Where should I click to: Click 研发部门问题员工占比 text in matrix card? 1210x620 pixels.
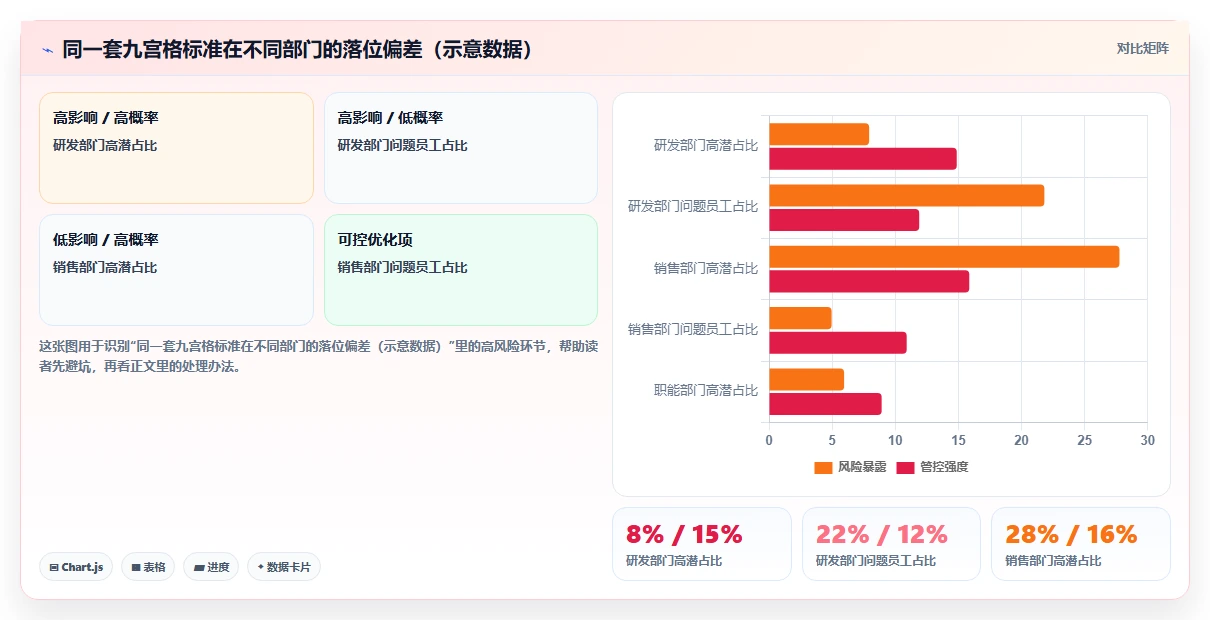tap(403, 146)
